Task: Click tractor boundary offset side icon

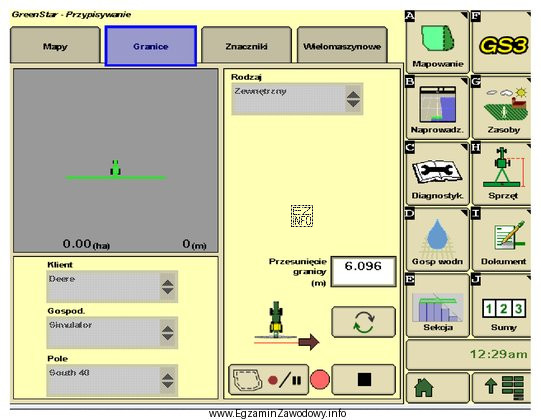Action: click(x=286, y=325)
